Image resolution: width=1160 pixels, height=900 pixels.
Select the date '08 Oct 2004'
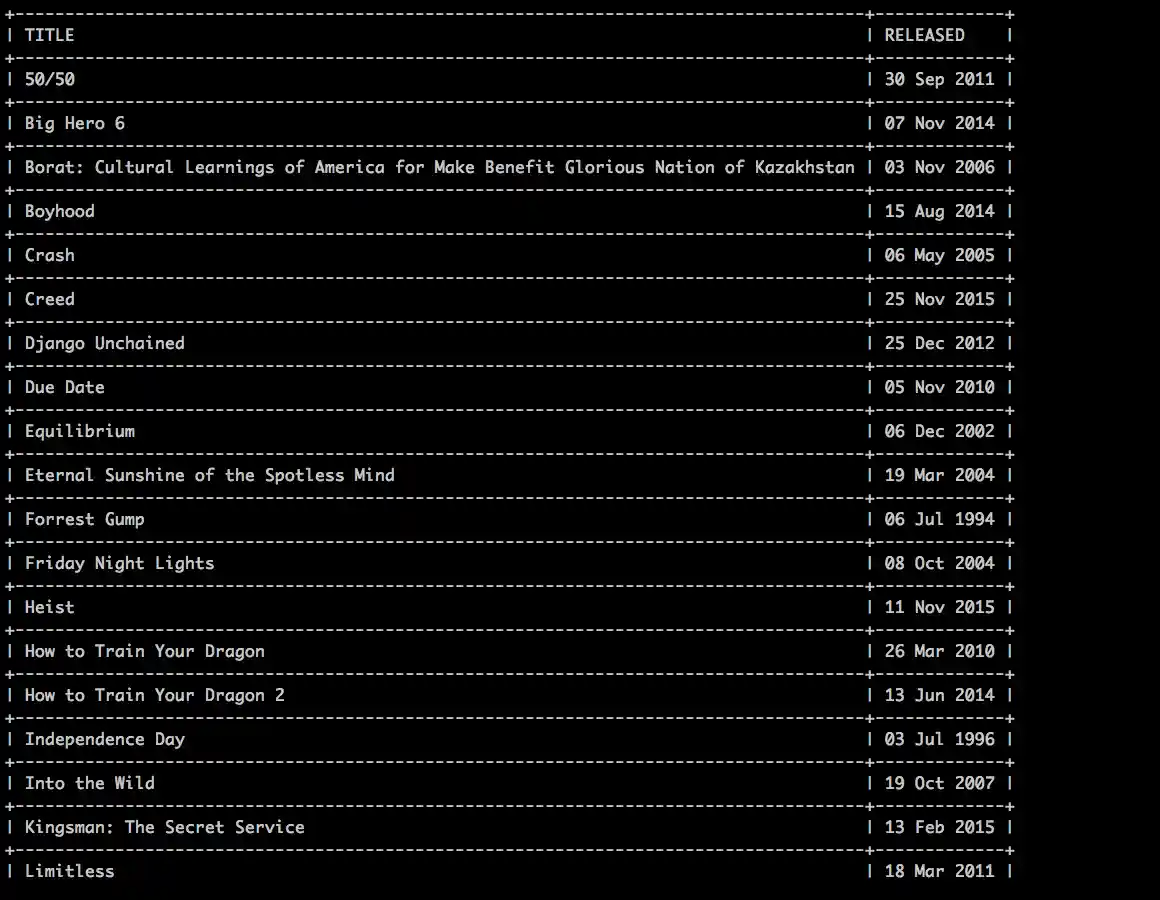click(940, 564)
